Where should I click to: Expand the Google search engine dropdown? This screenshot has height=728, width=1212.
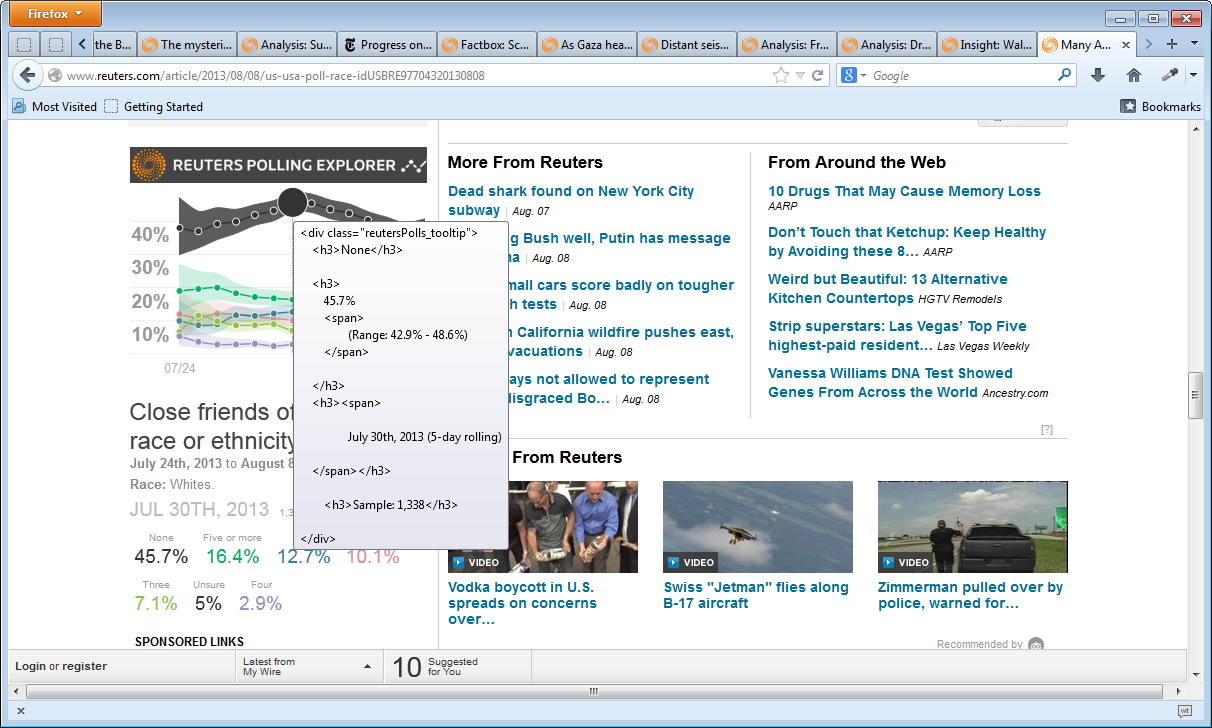[853, 75]
